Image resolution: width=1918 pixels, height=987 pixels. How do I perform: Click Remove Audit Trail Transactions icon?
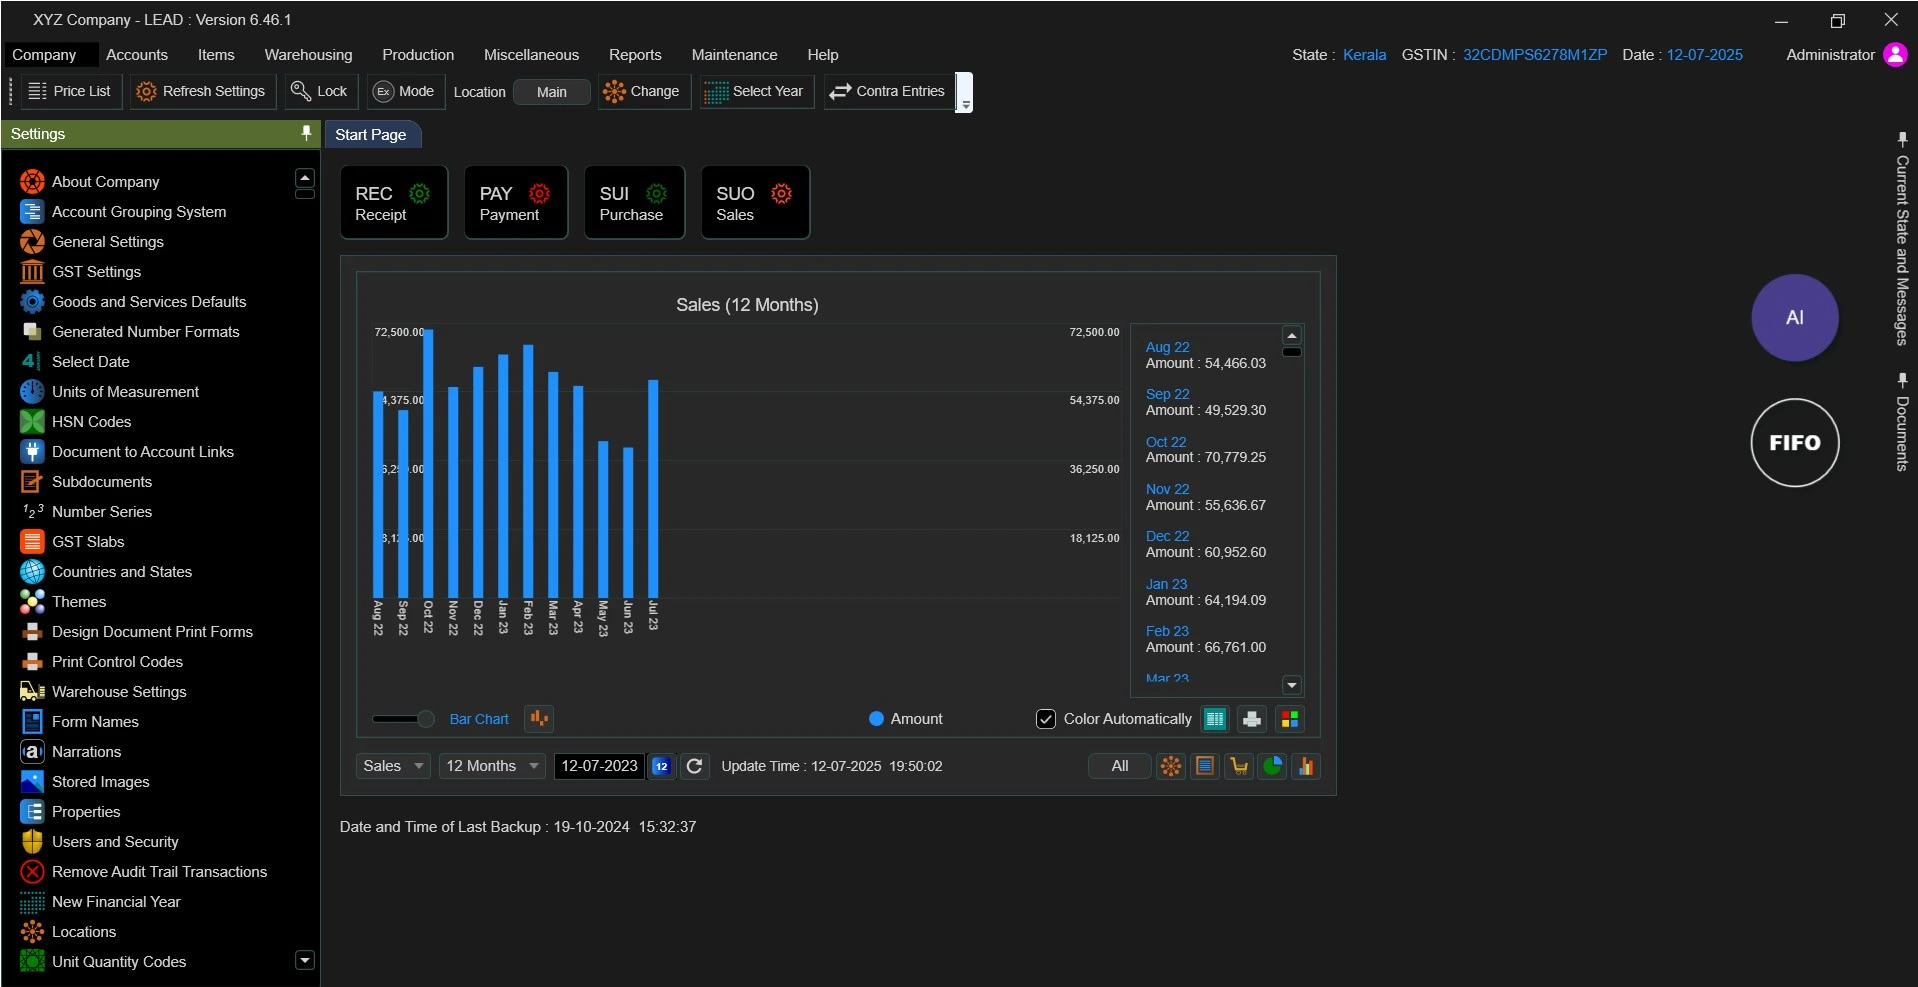33,872
